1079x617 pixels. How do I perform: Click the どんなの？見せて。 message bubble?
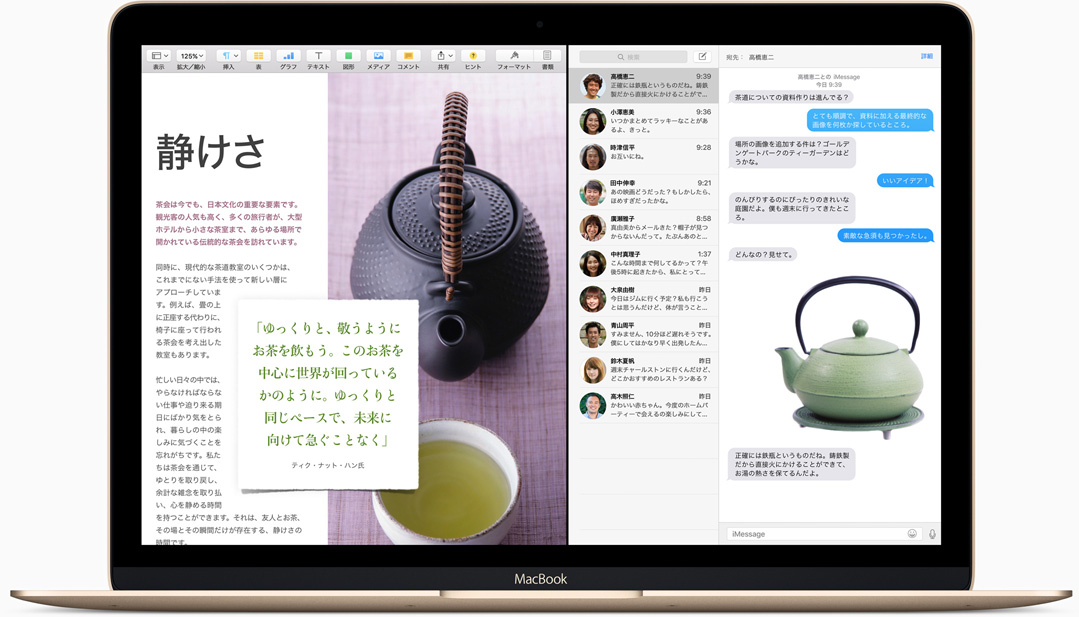[763, 255]
